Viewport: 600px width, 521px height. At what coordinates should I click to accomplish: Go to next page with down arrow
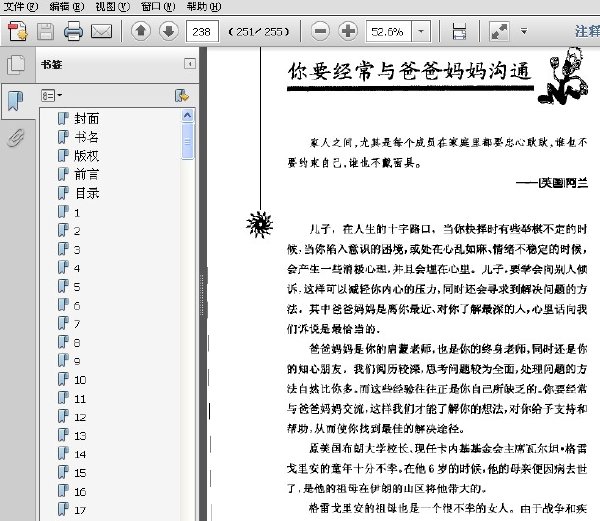click(x=169, y=31)
